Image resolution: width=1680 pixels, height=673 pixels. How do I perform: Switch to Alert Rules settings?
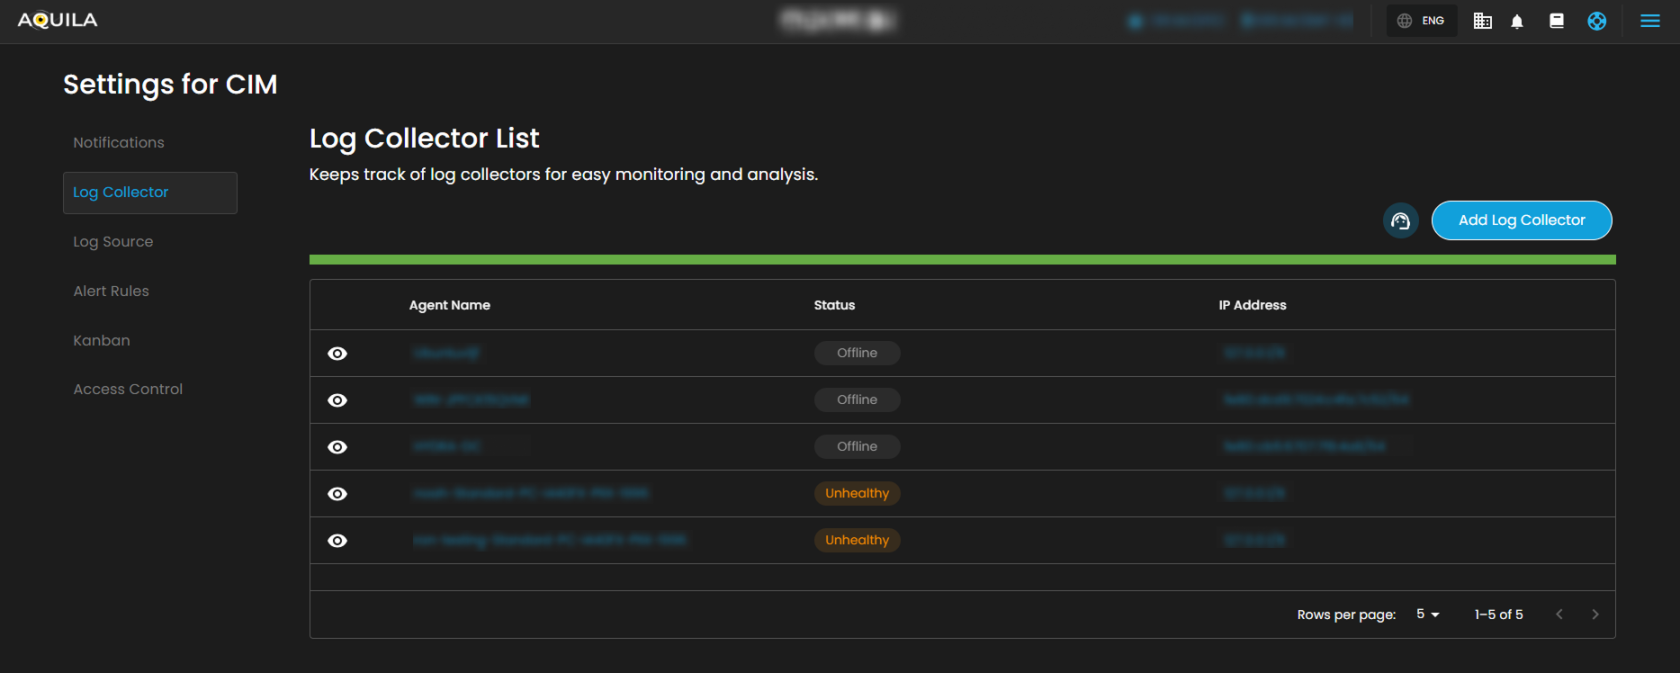tap(111, 291)
